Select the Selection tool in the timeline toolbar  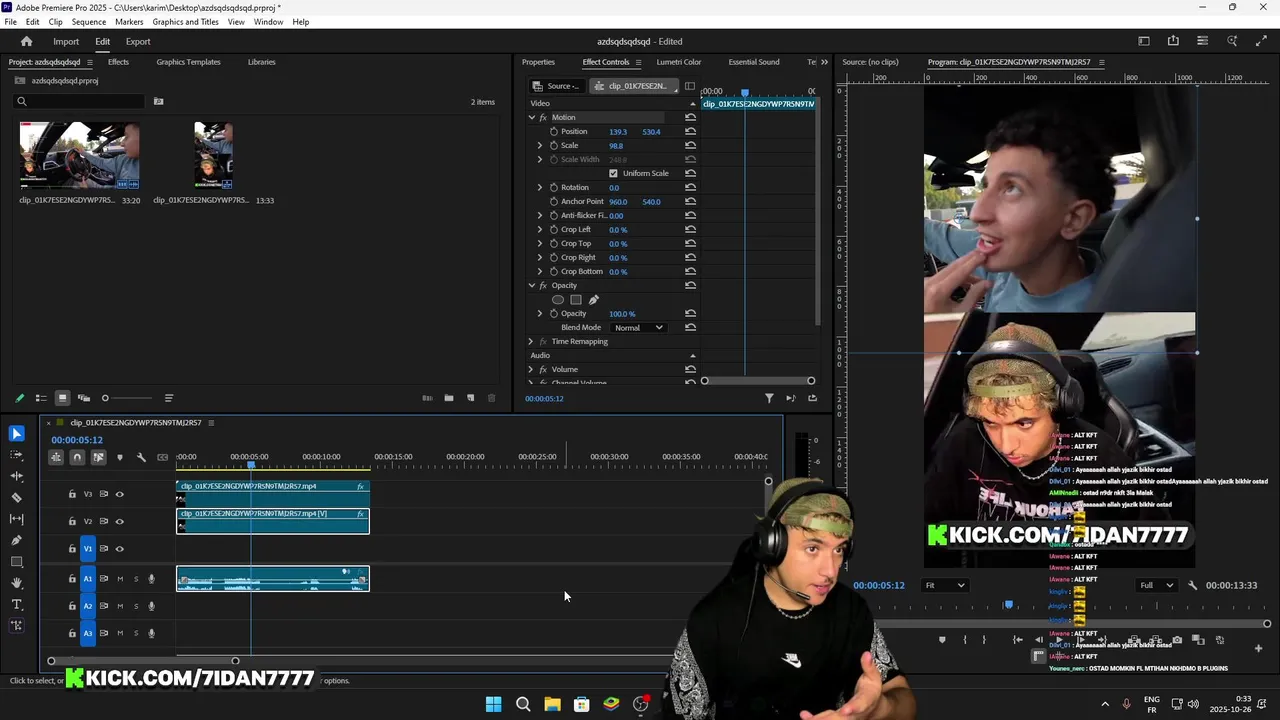click(x=16, y=433)
